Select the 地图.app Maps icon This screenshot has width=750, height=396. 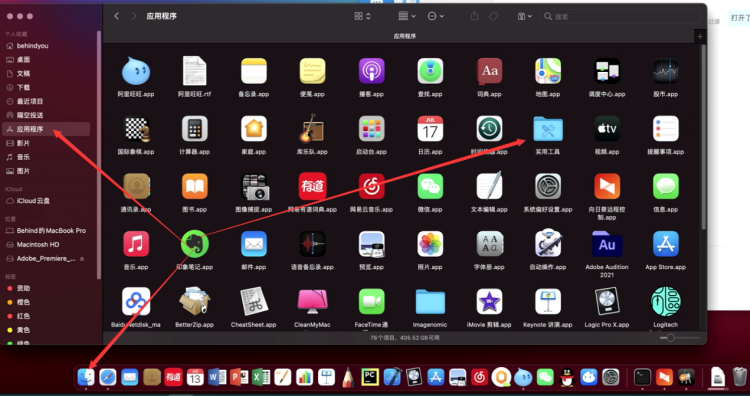[548, 71]
